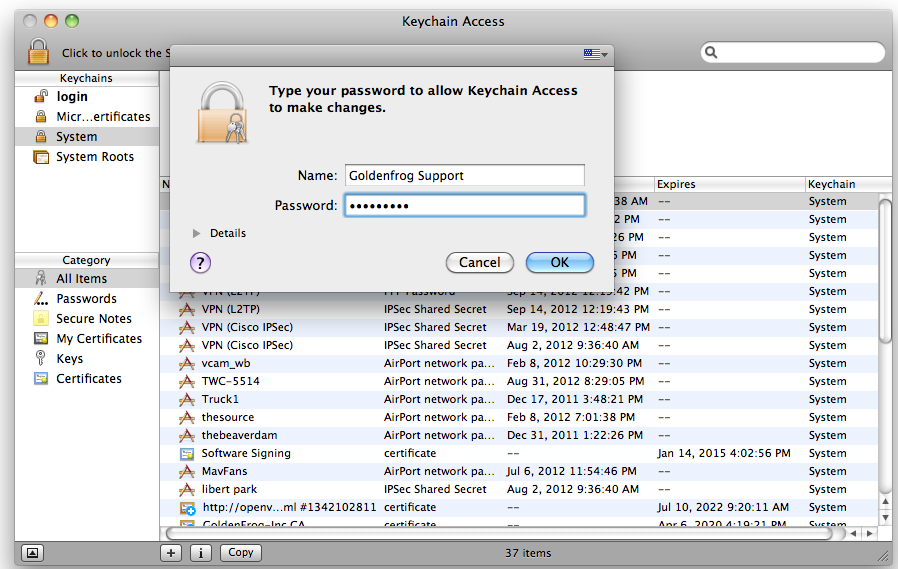Show the Certificates category
Screen dimensions: 898x569
click(x=87, y=378)
